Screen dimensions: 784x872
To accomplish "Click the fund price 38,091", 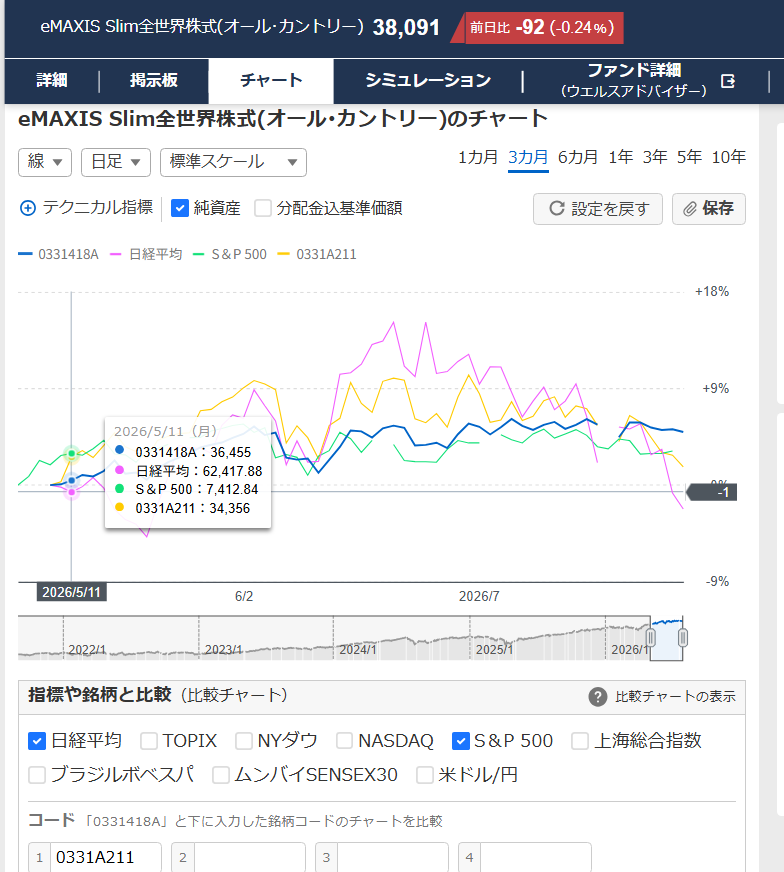I will (x=406, y=27).
